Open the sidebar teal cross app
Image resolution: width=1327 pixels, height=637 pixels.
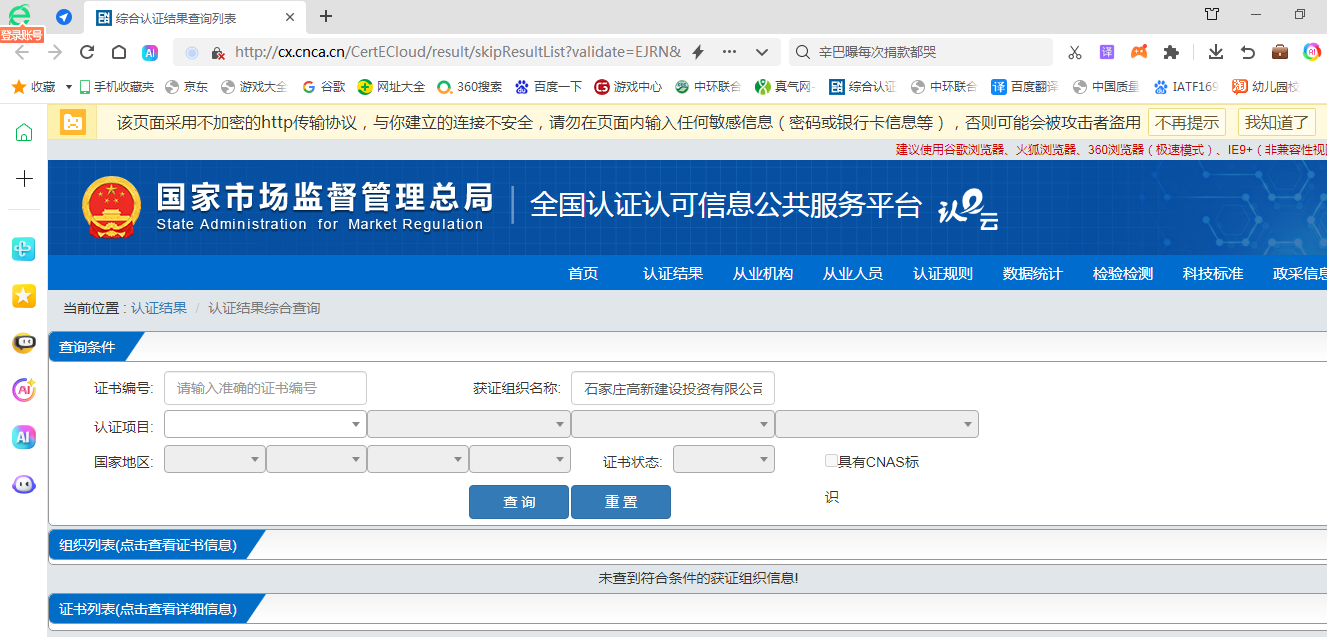click(x=24, y=249)
